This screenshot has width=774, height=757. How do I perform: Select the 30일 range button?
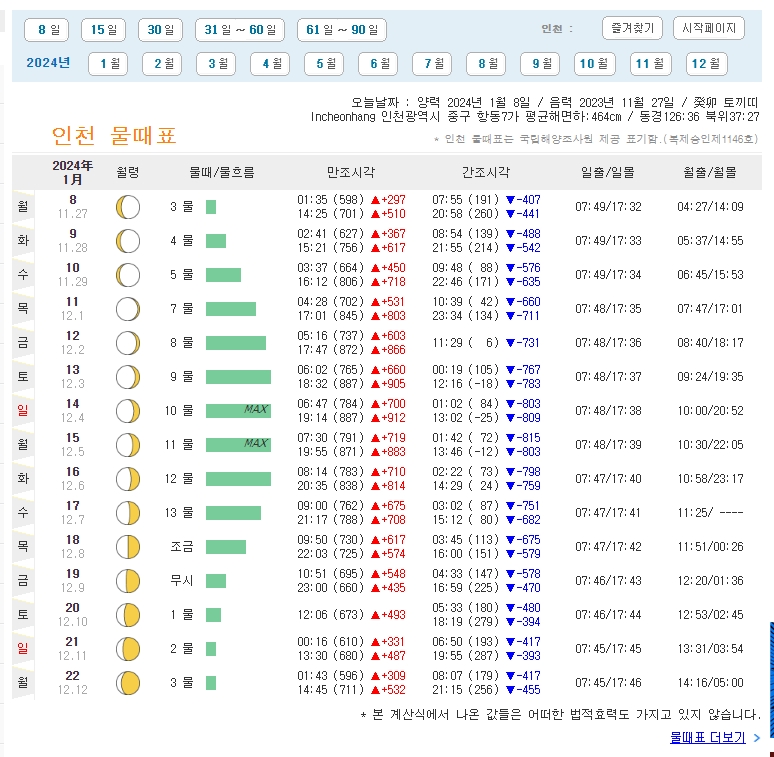coord(160,30)
